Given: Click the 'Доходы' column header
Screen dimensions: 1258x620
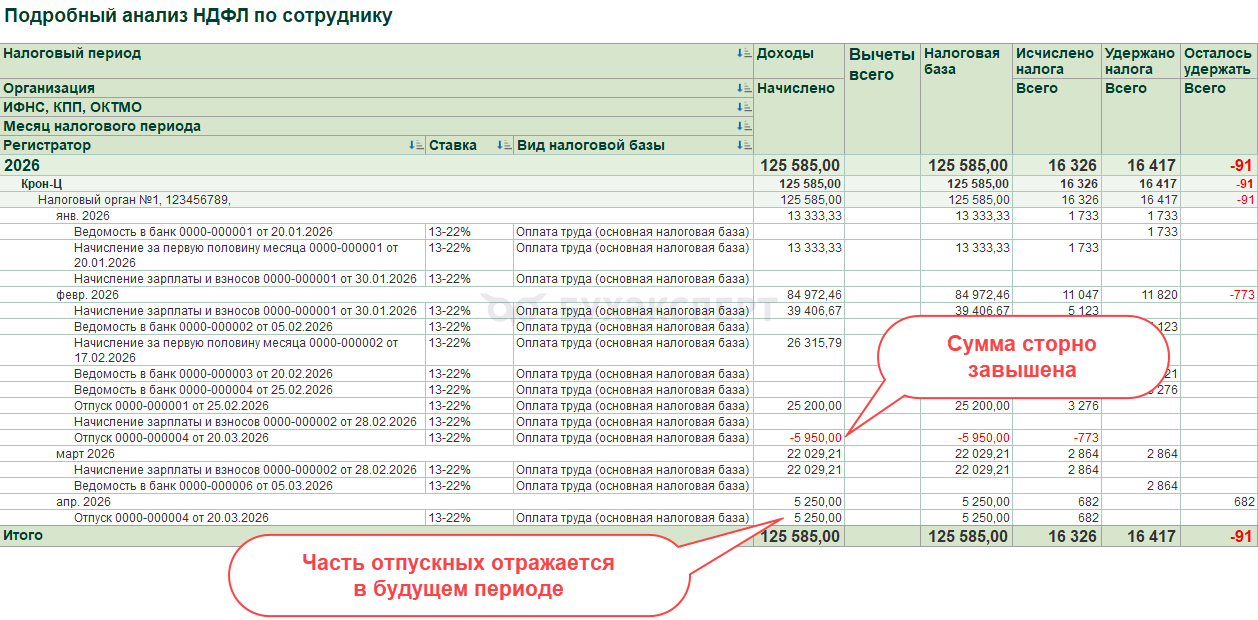Looking at the screenshot, I should pyautogui.click(x=800, y=61).
